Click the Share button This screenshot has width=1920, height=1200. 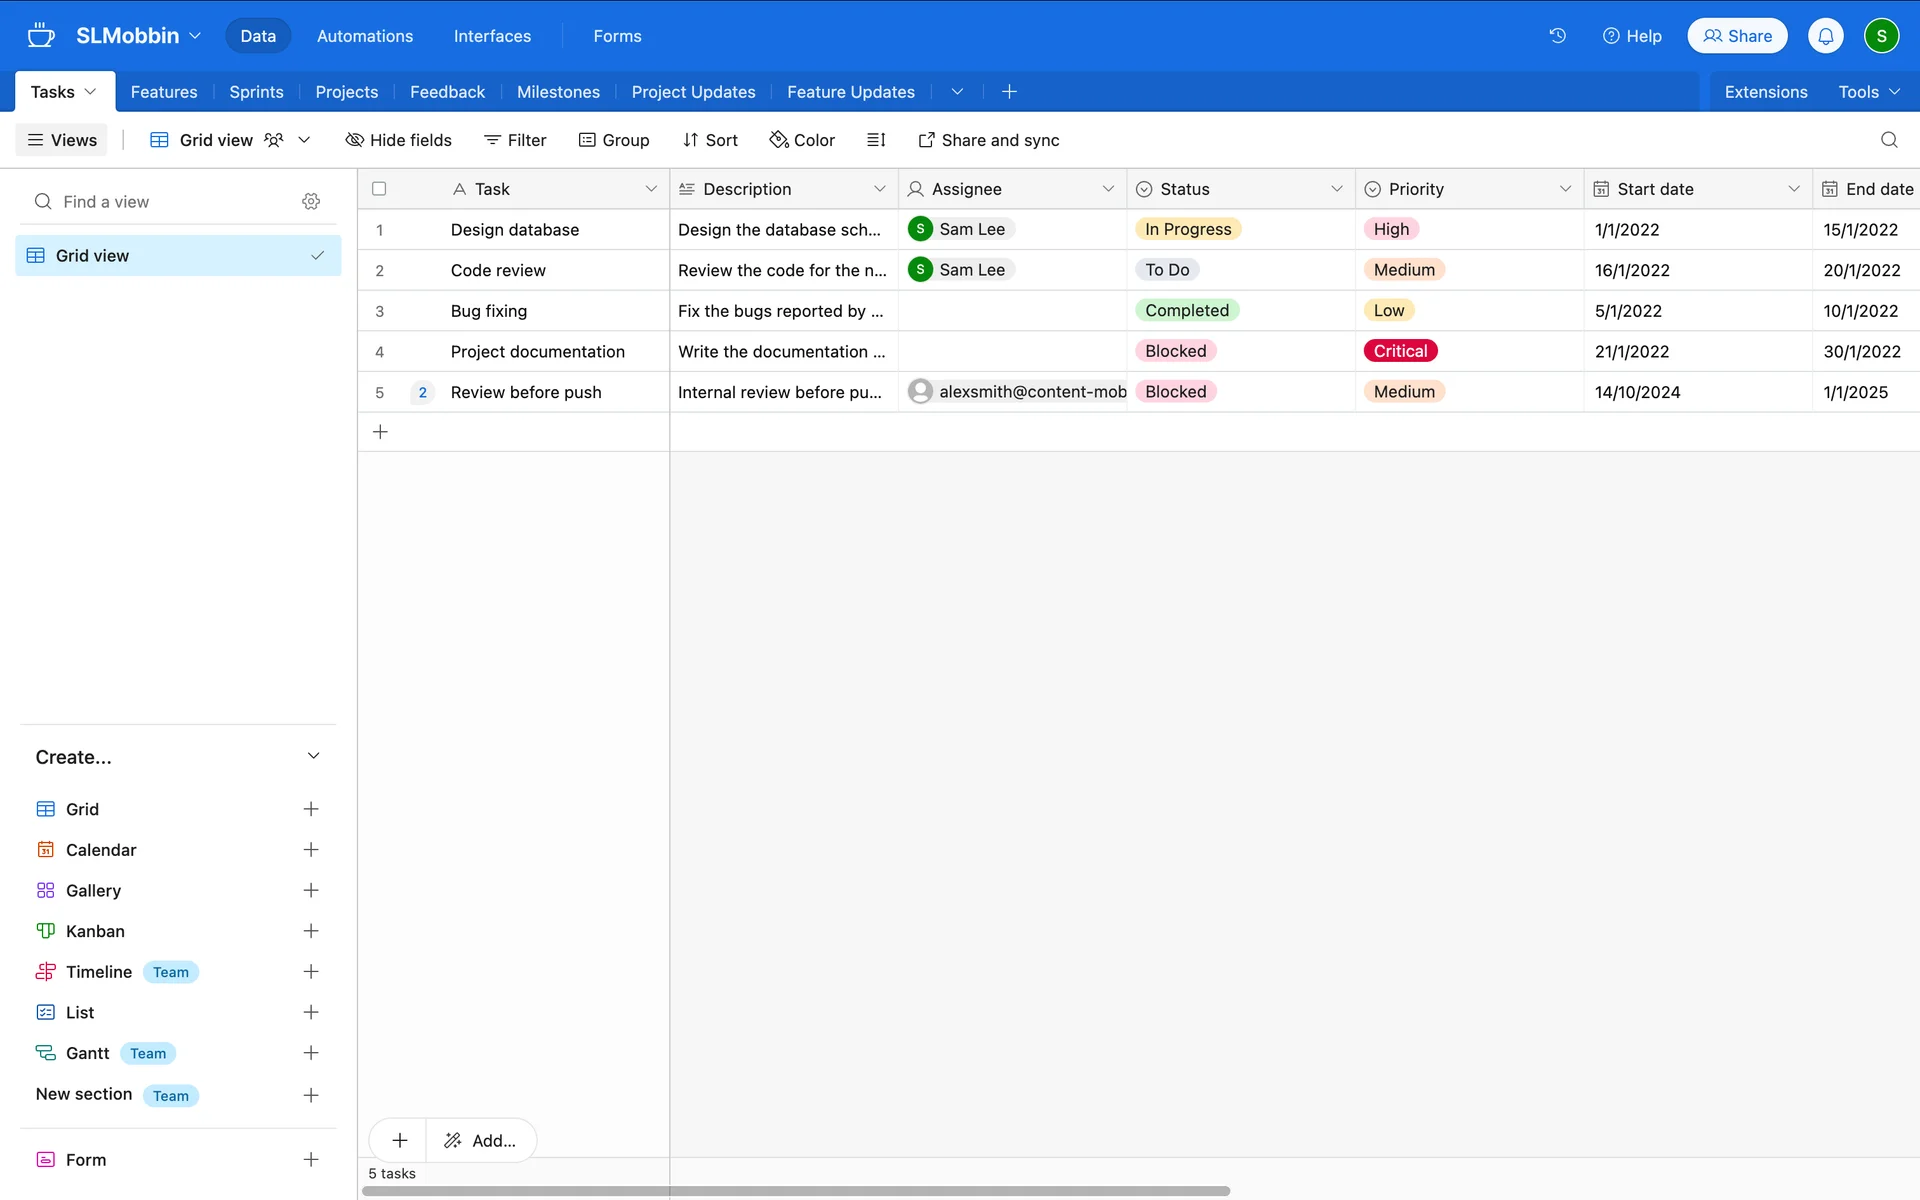click(x=1737, y=36)
